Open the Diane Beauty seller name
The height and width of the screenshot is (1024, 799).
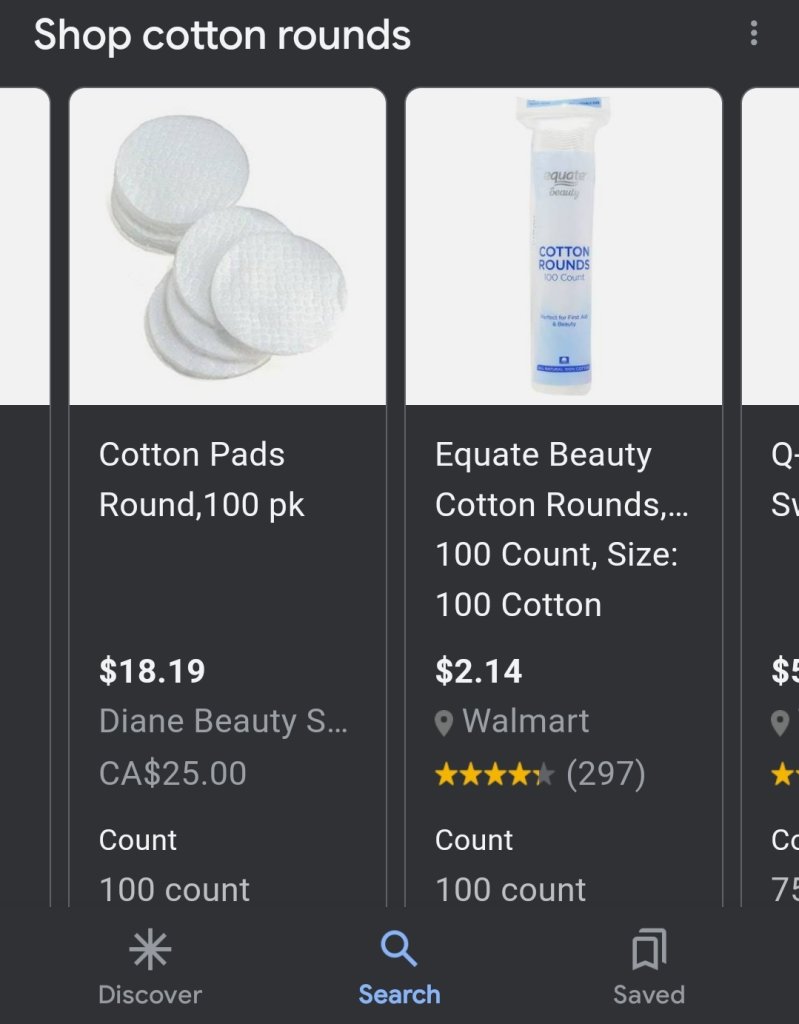(x=223, y=722)
